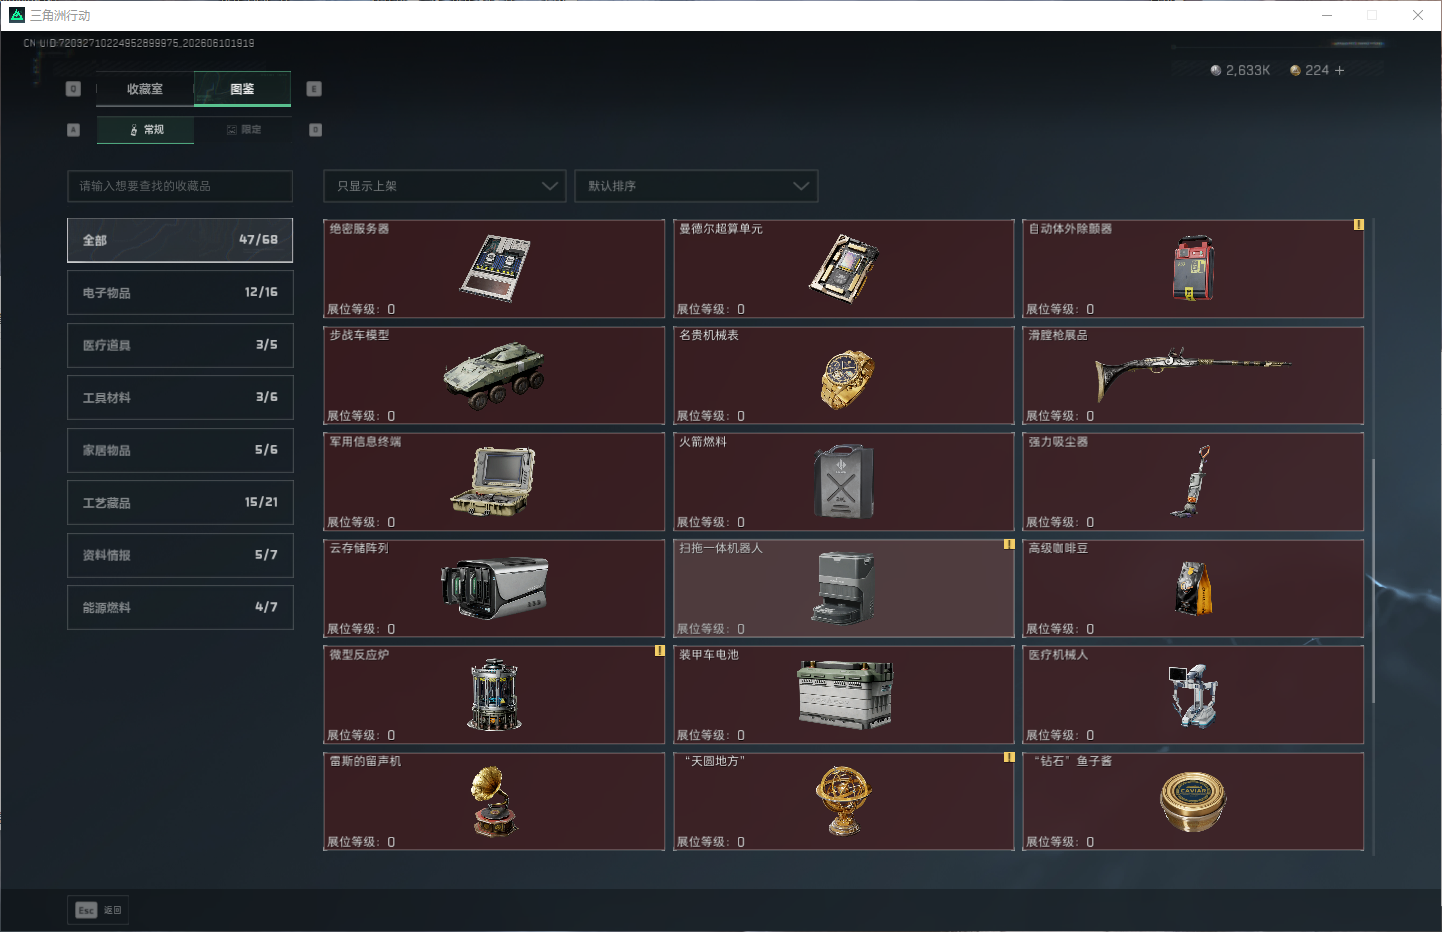
Task: Select the 医疗机械人 medical robot icon
Action: click(1192, 695)
